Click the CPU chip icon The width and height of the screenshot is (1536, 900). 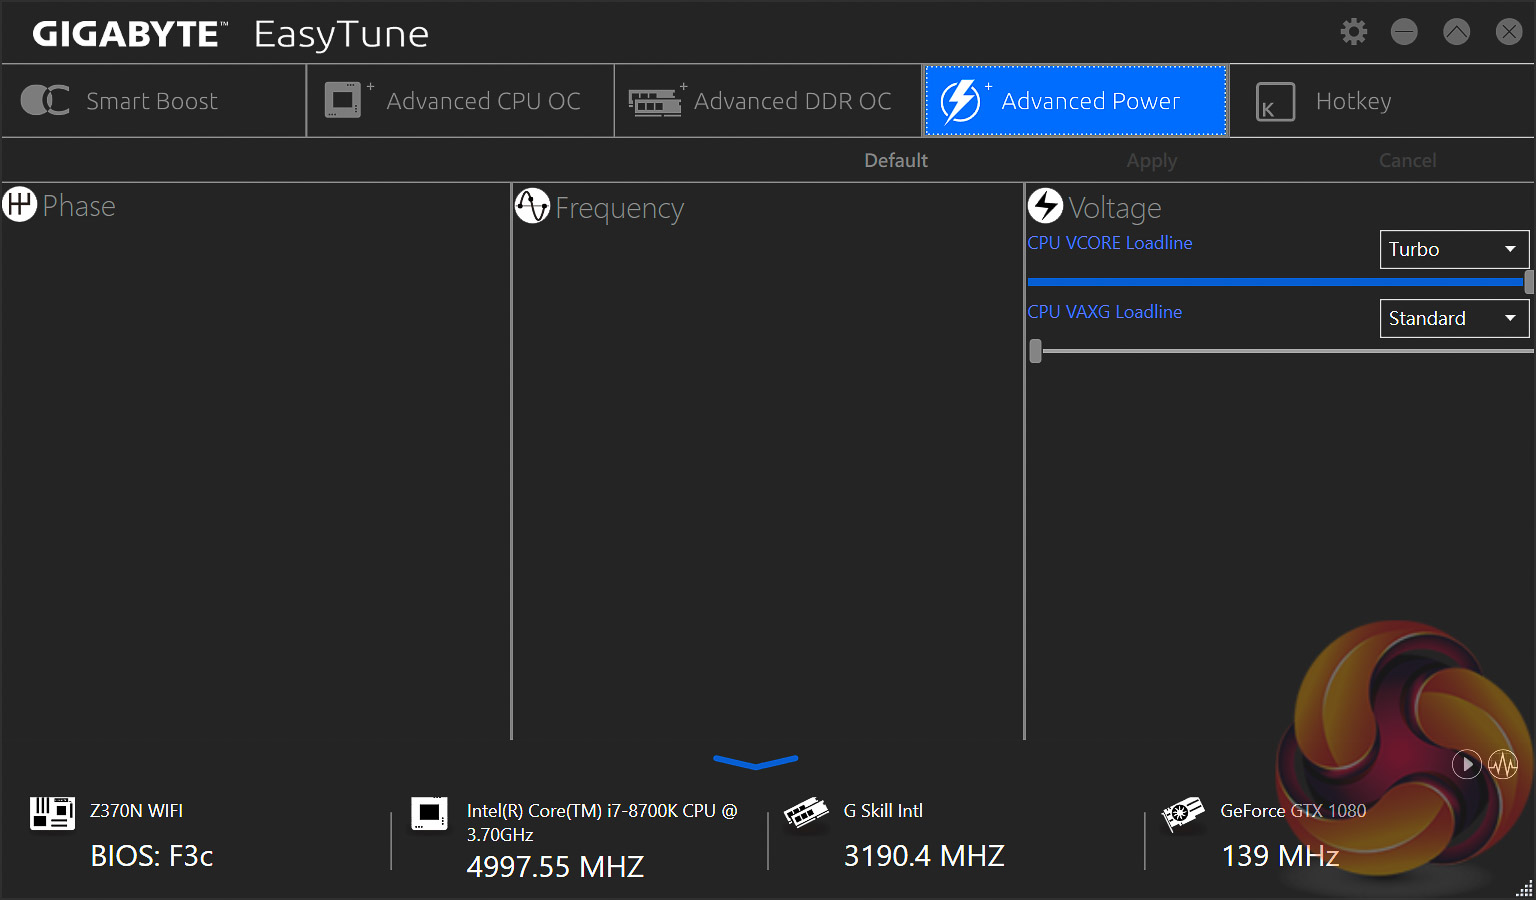(430, 813)
